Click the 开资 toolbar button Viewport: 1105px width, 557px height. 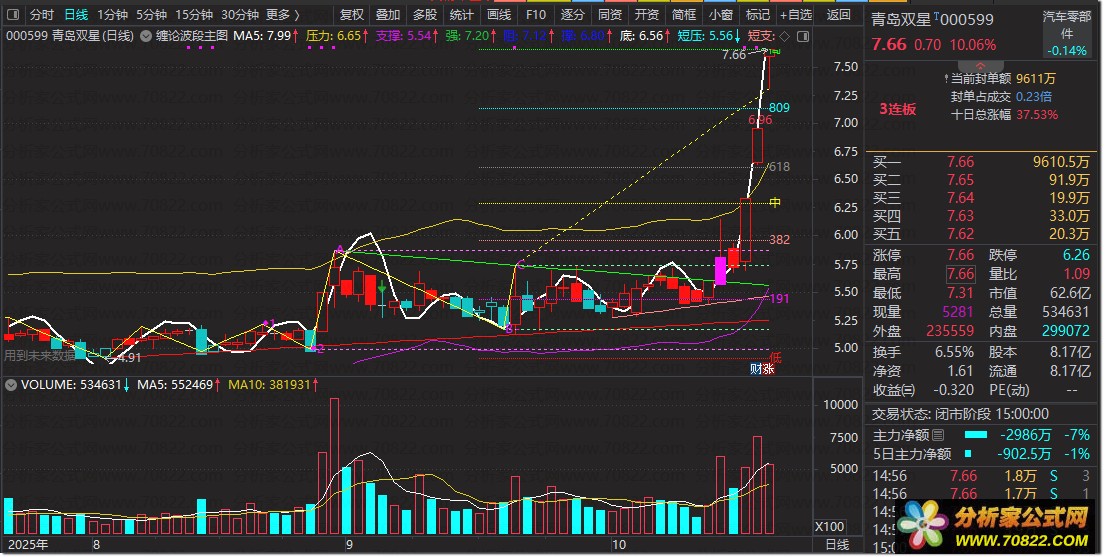pos(646,15)
